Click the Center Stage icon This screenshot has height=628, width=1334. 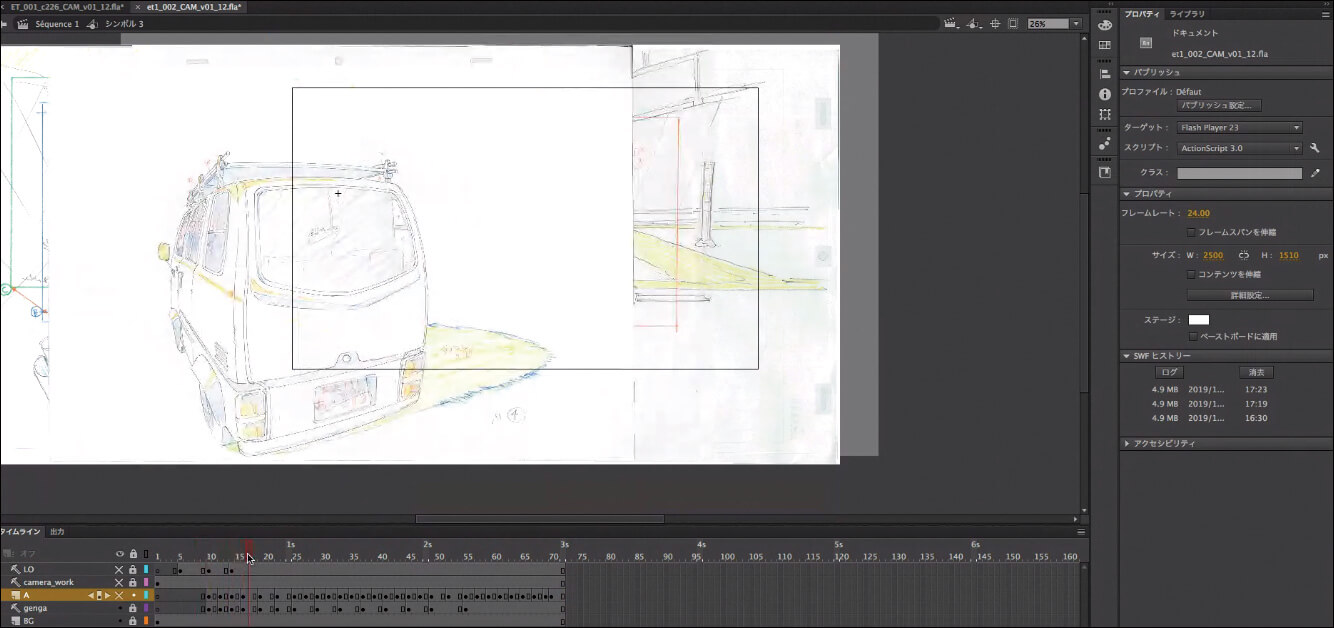[x=993, y=24]
